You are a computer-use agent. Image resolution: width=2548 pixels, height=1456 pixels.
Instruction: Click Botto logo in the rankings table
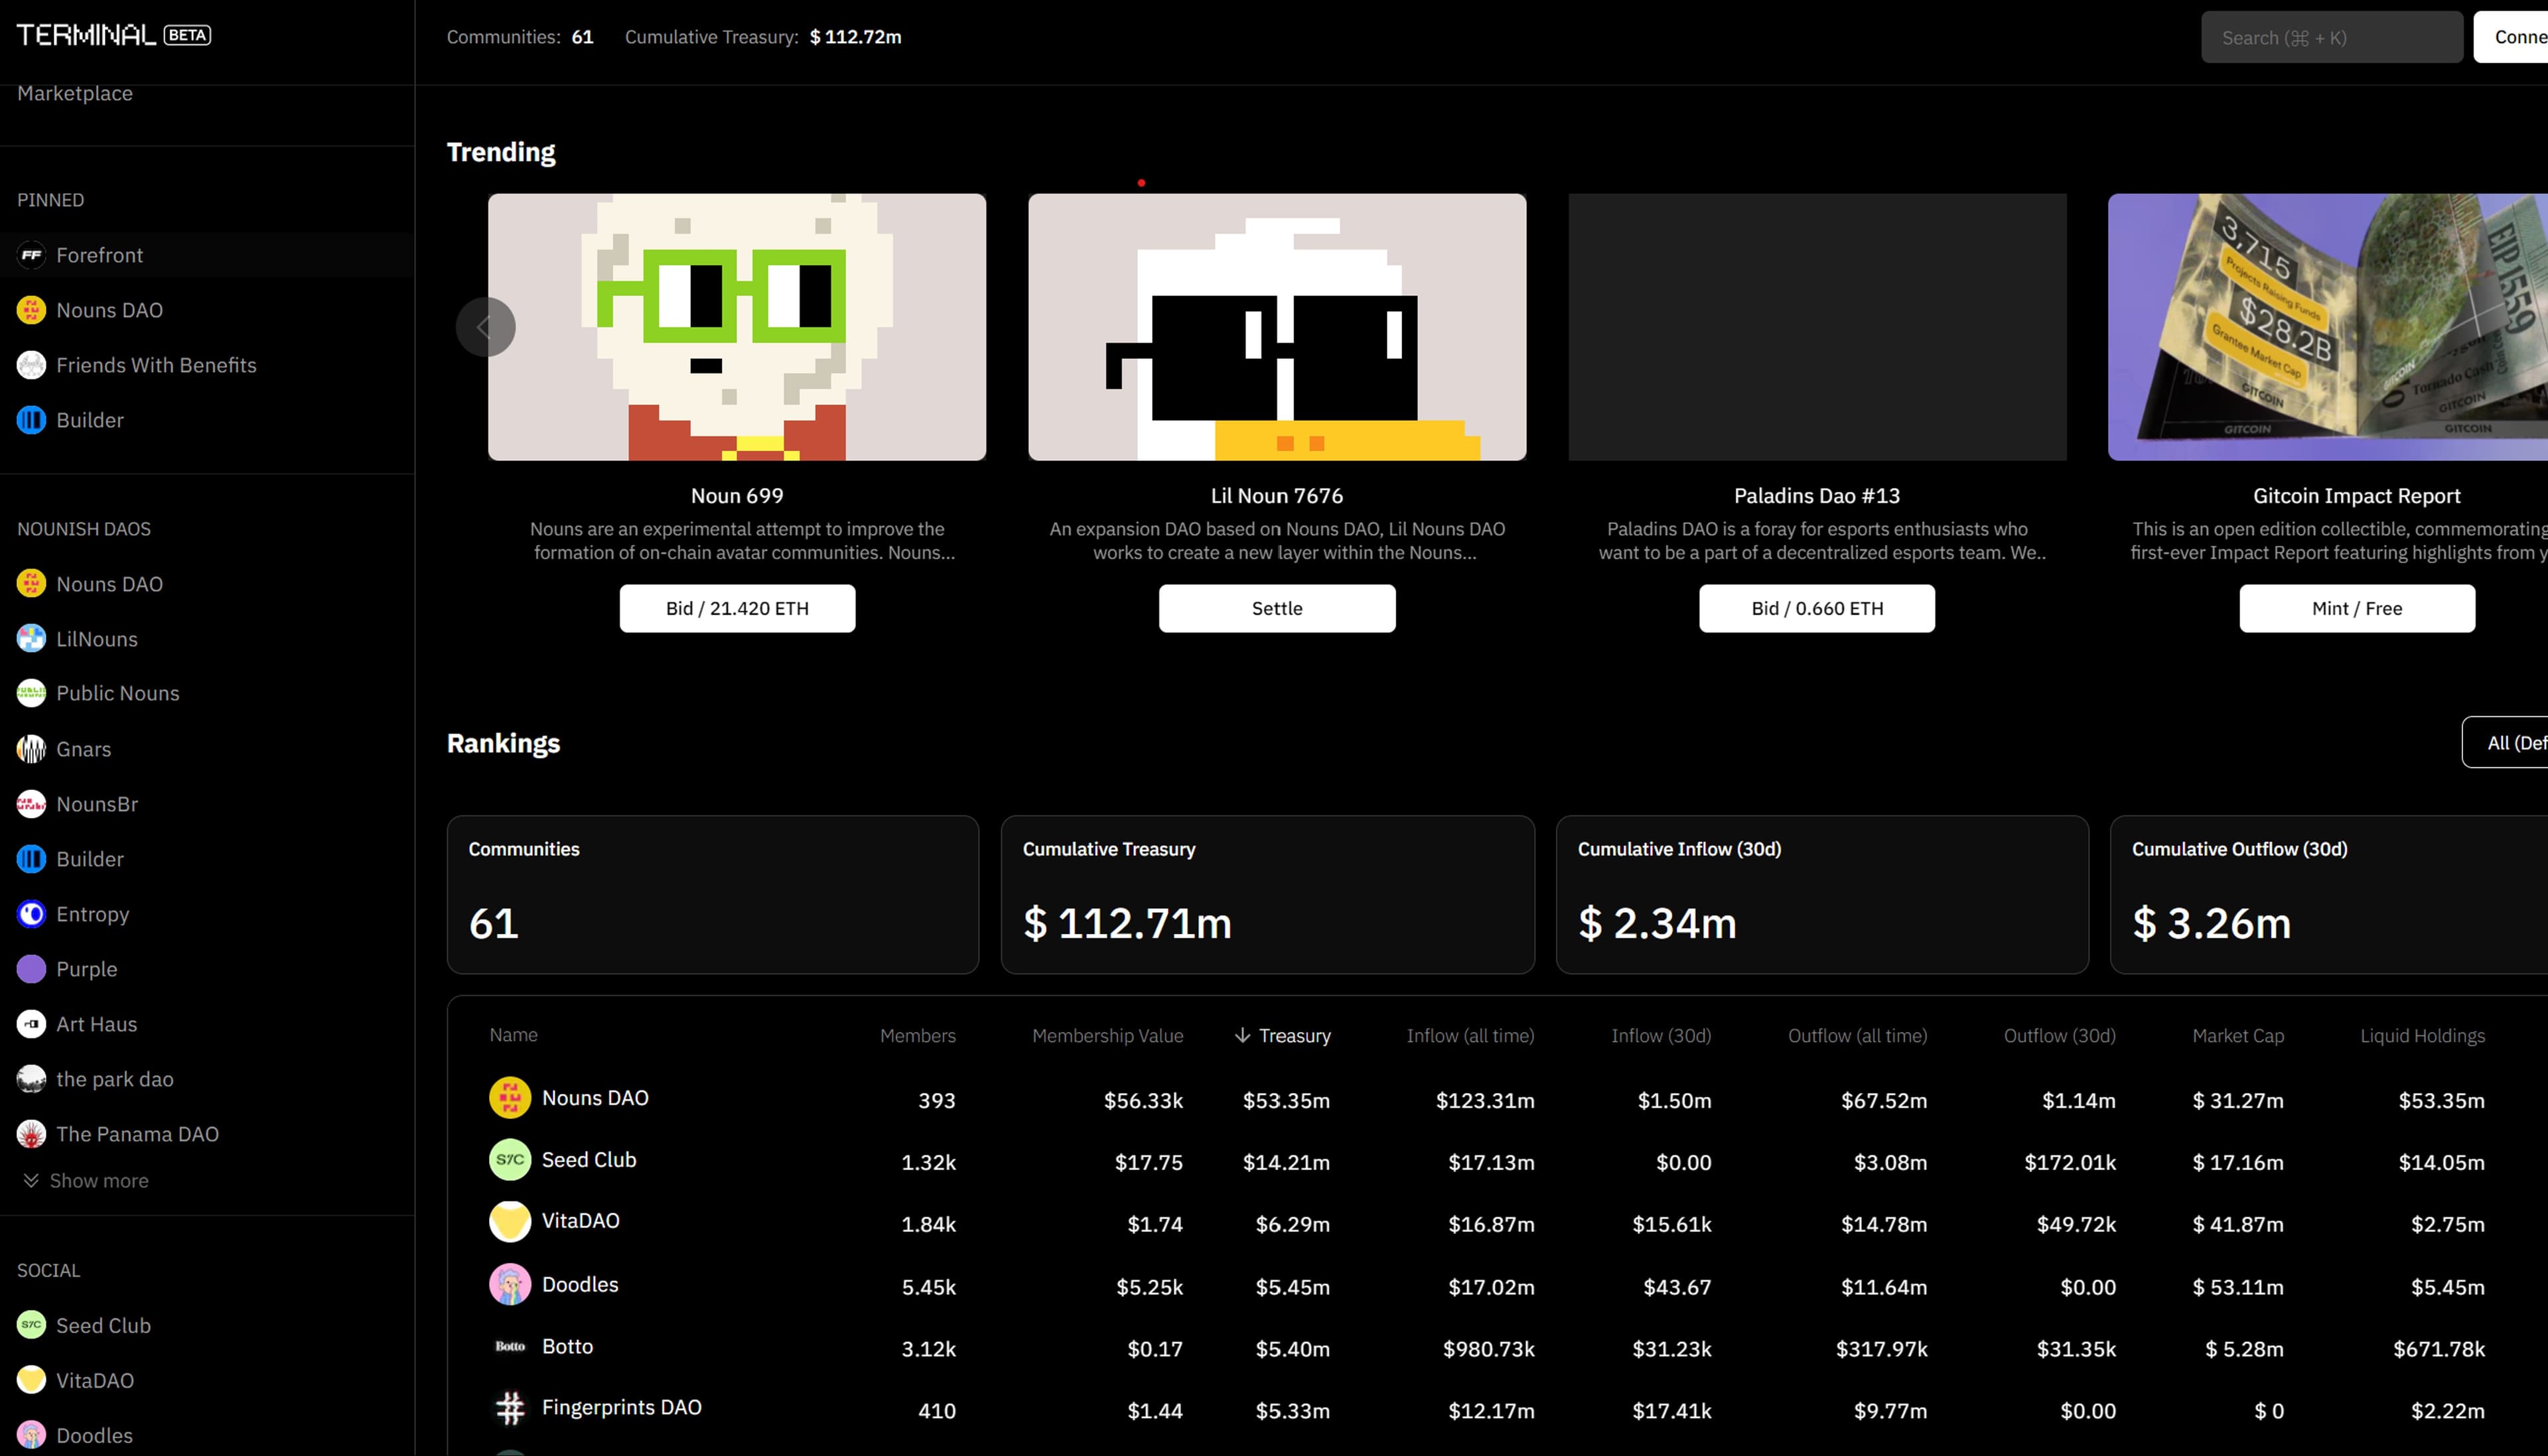tap(510, 1347)
